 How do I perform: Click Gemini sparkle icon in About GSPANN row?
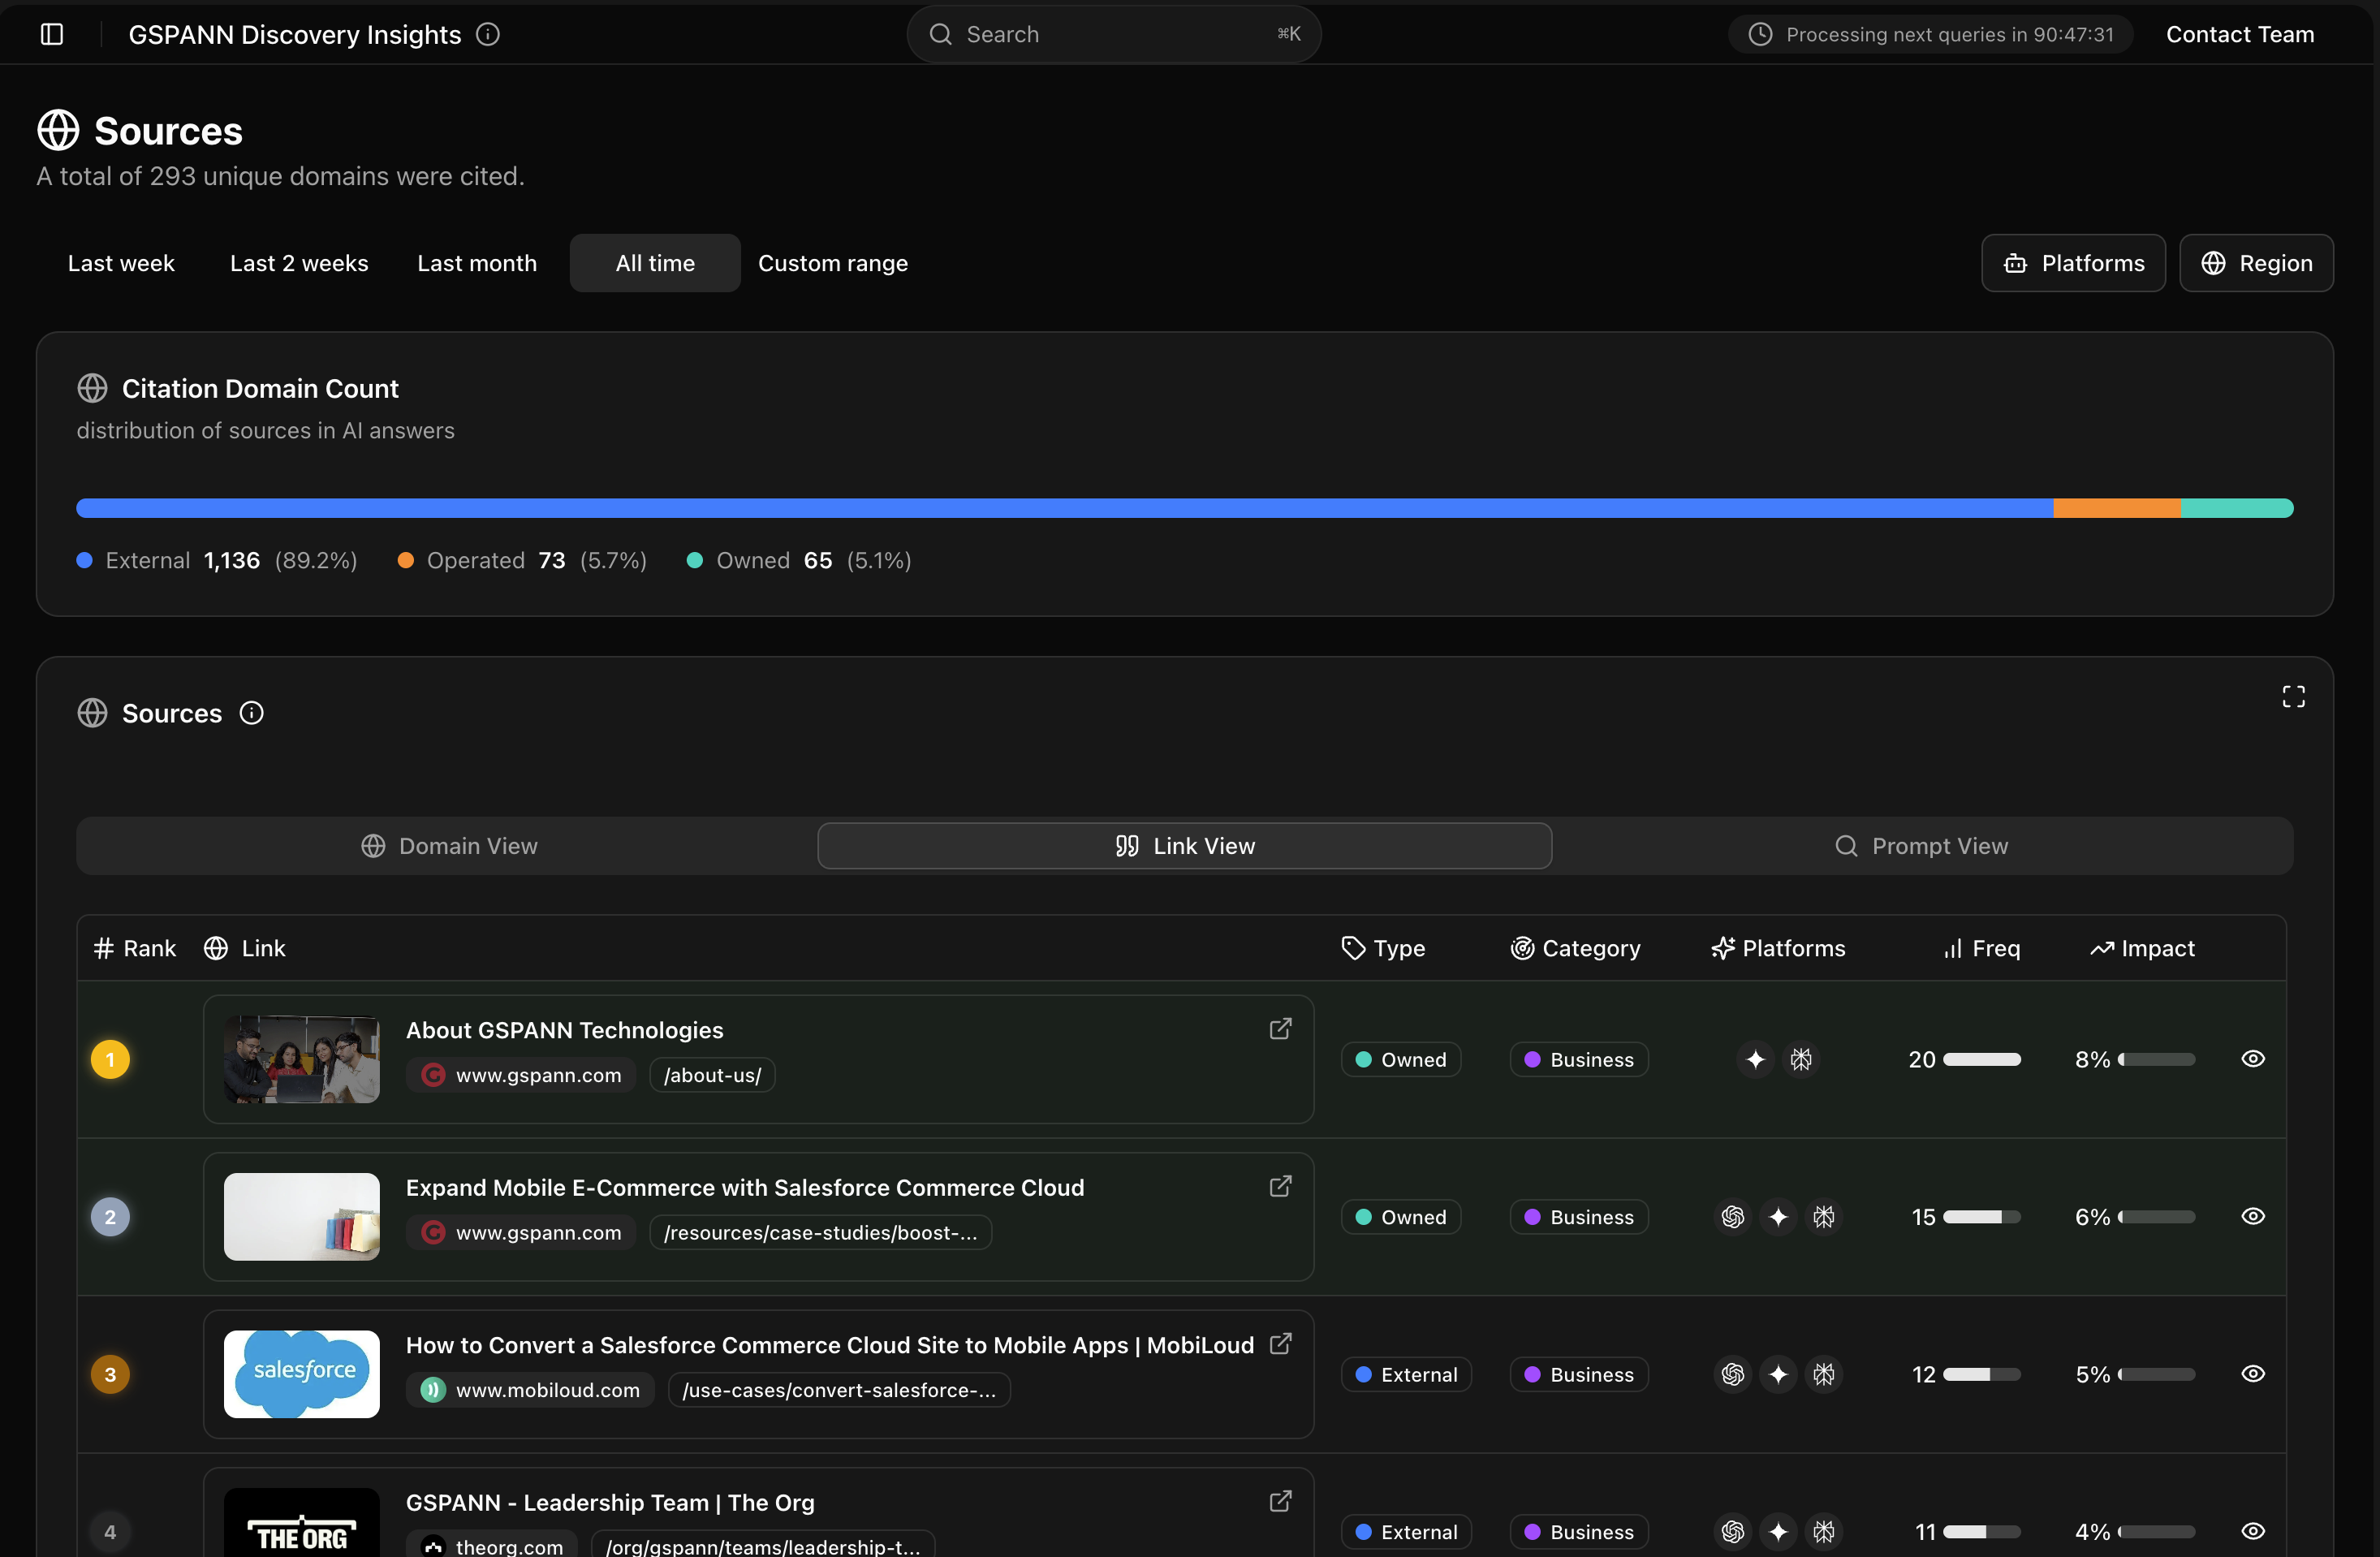click(1755, 1059)
